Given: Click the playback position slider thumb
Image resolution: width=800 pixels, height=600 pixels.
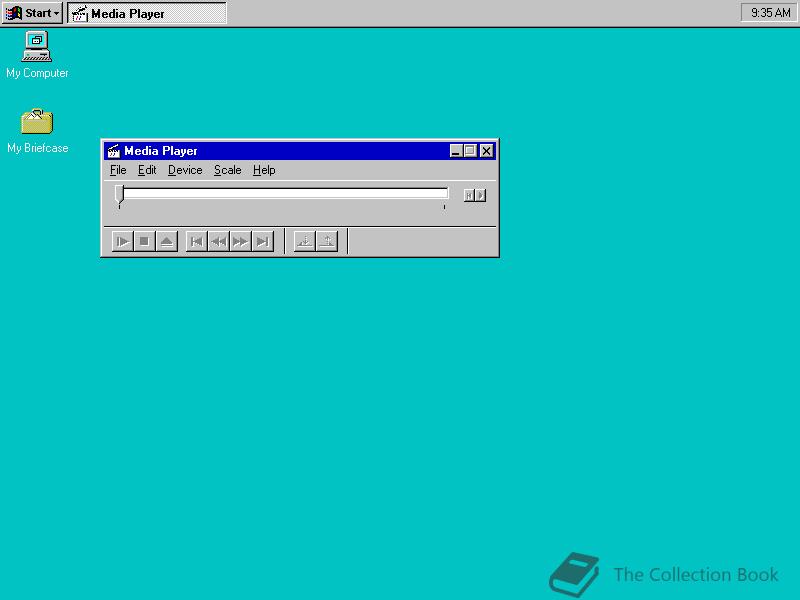Looking at the screenshot, I should point(119,195).
